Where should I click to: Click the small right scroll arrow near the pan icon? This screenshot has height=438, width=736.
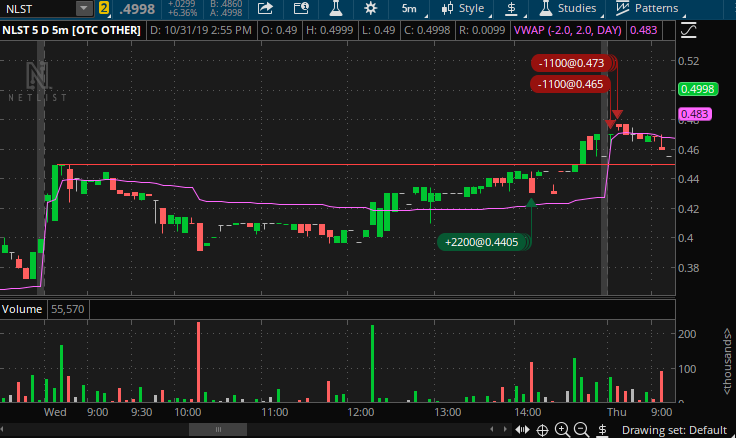(505, 429)
